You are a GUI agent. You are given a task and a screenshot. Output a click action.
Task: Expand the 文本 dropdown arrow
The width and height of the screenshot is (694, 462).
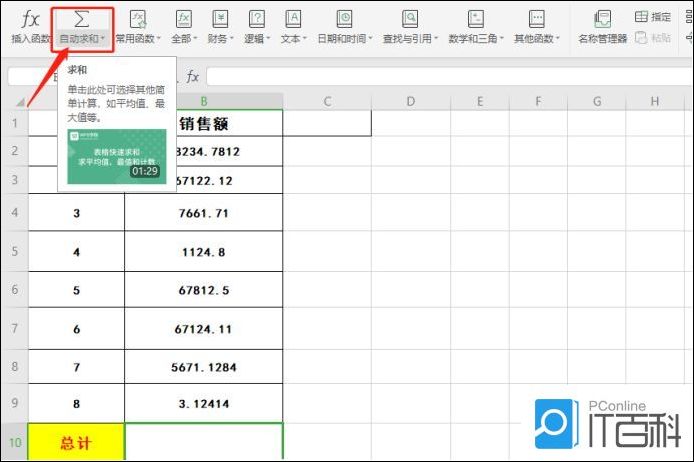click(x=305, y=39)
